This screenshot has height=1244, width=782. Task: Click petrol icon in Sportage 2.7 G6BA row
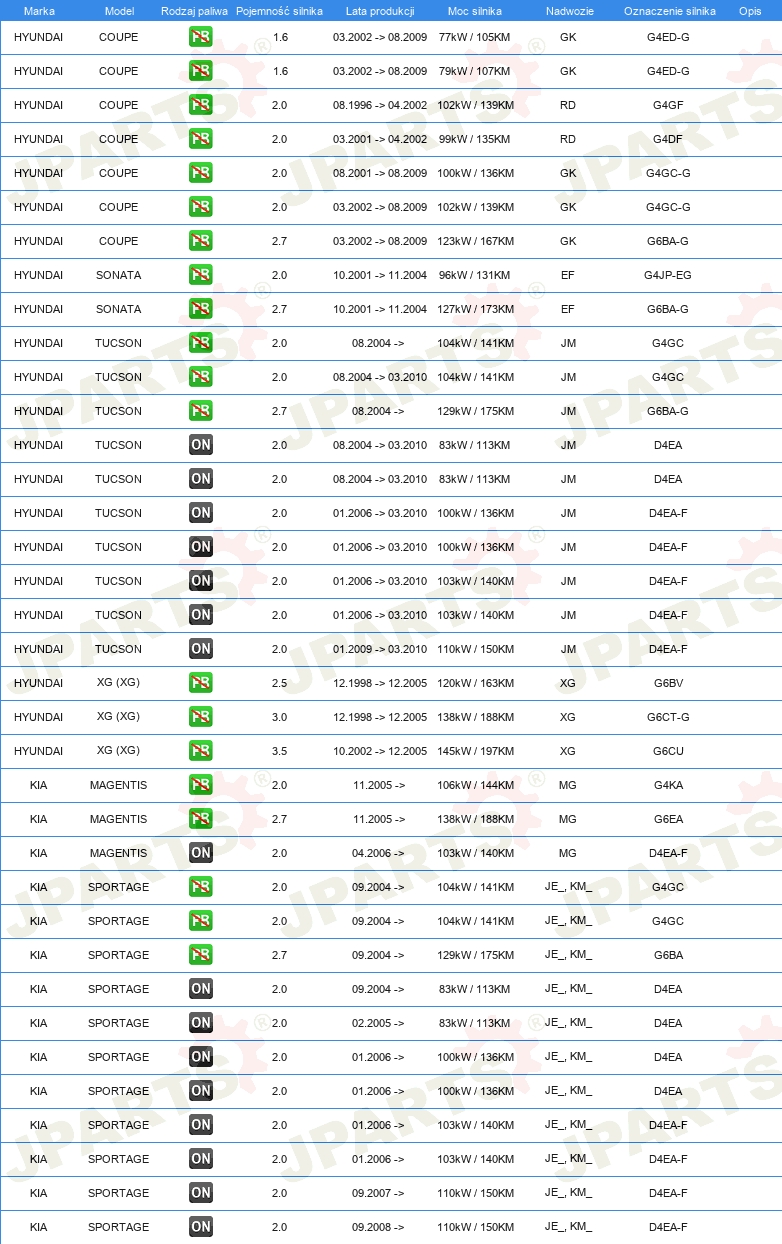click(x=201, y=955)
